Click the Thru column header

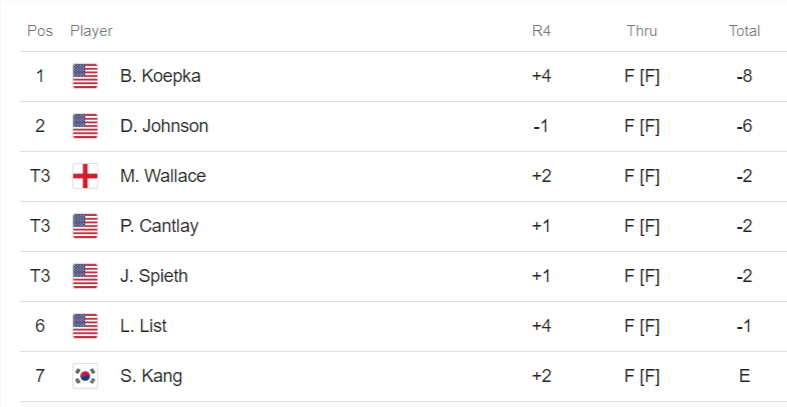[642, 31]
